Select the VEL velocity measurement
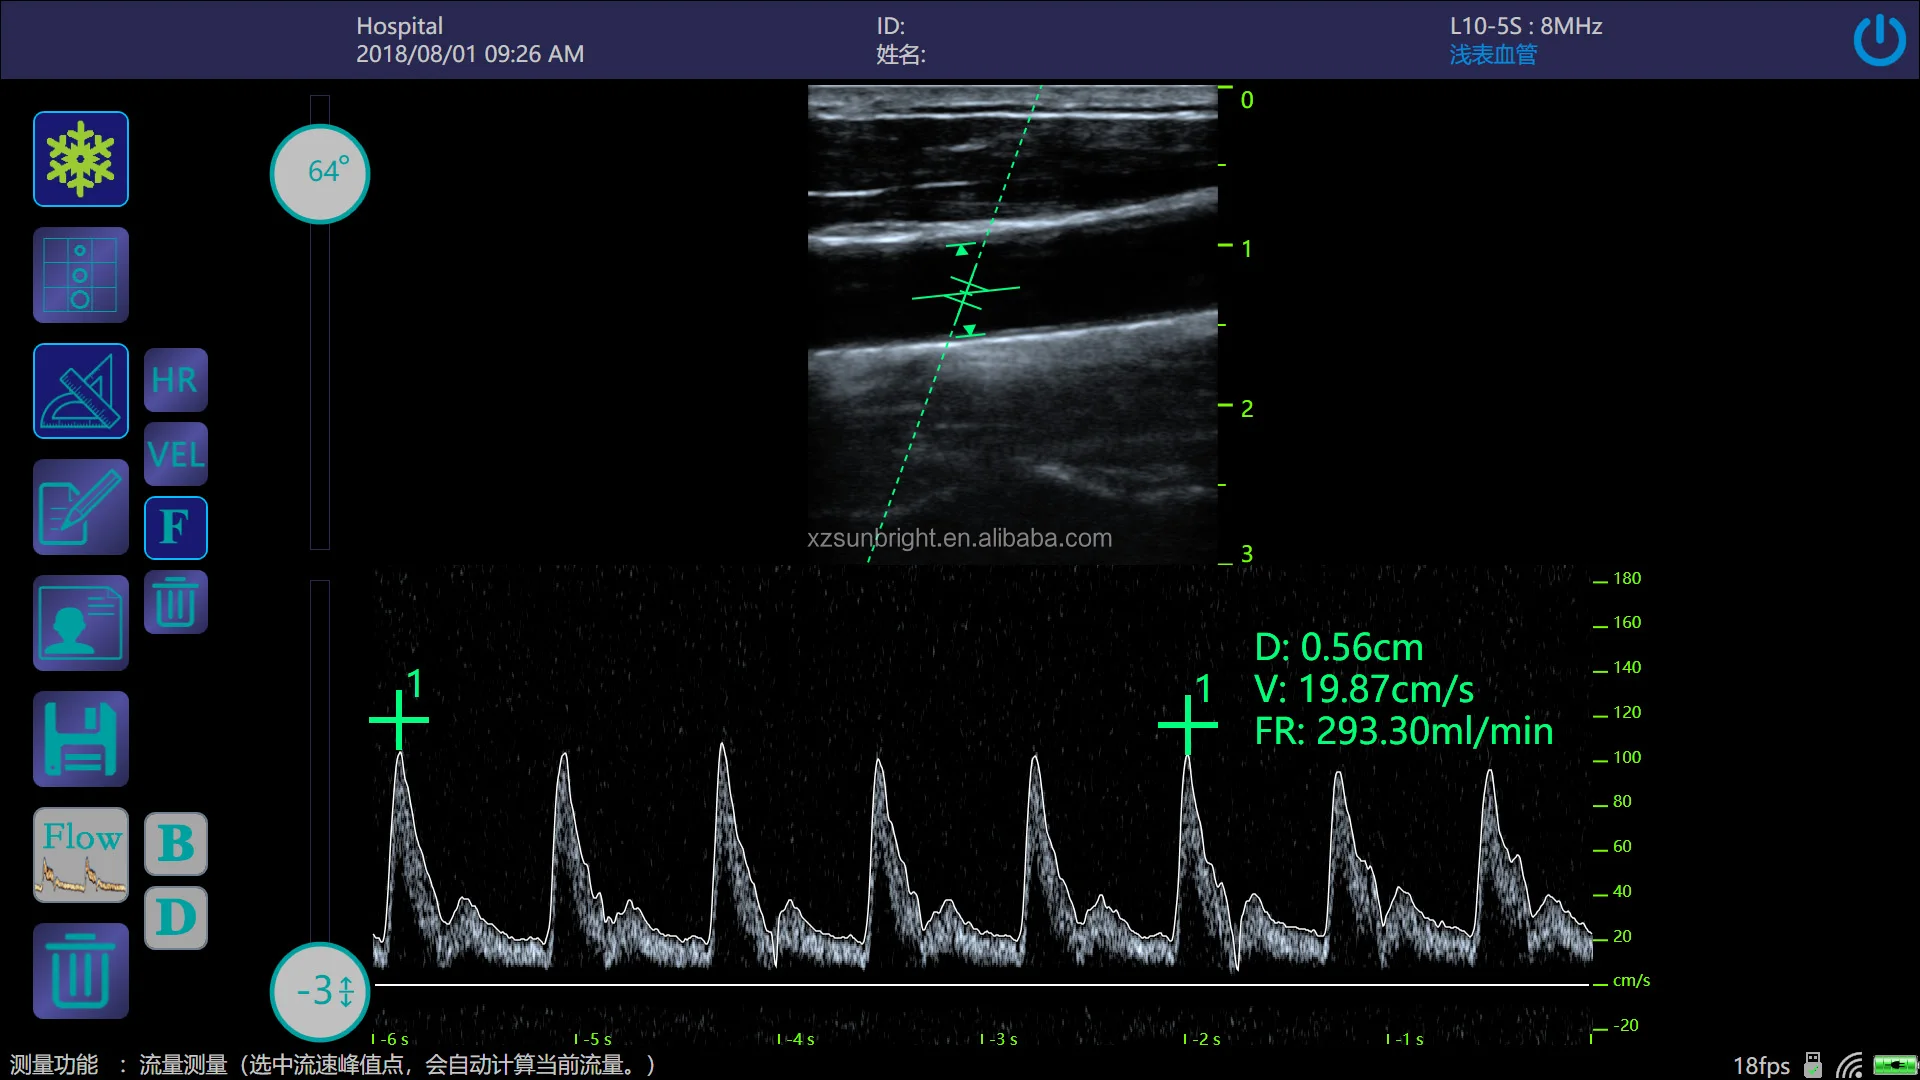This screenshot has height=1080, width=1920. tap(176, 454)
